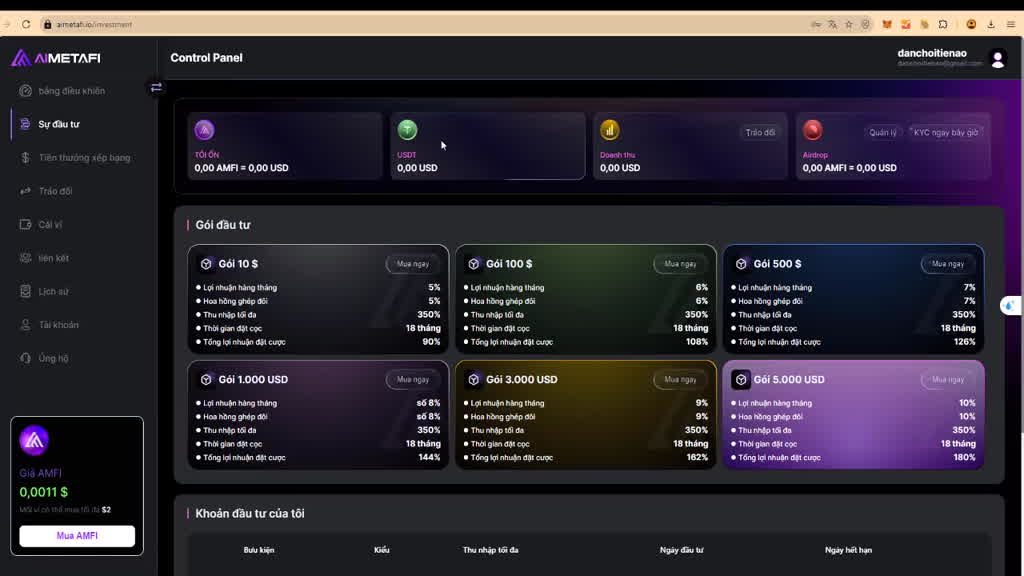This screenshot has height=576, width=1024.
Task: Click the 'Trao đổi' swap arrows icon
Action: click(x=26, y=191)
